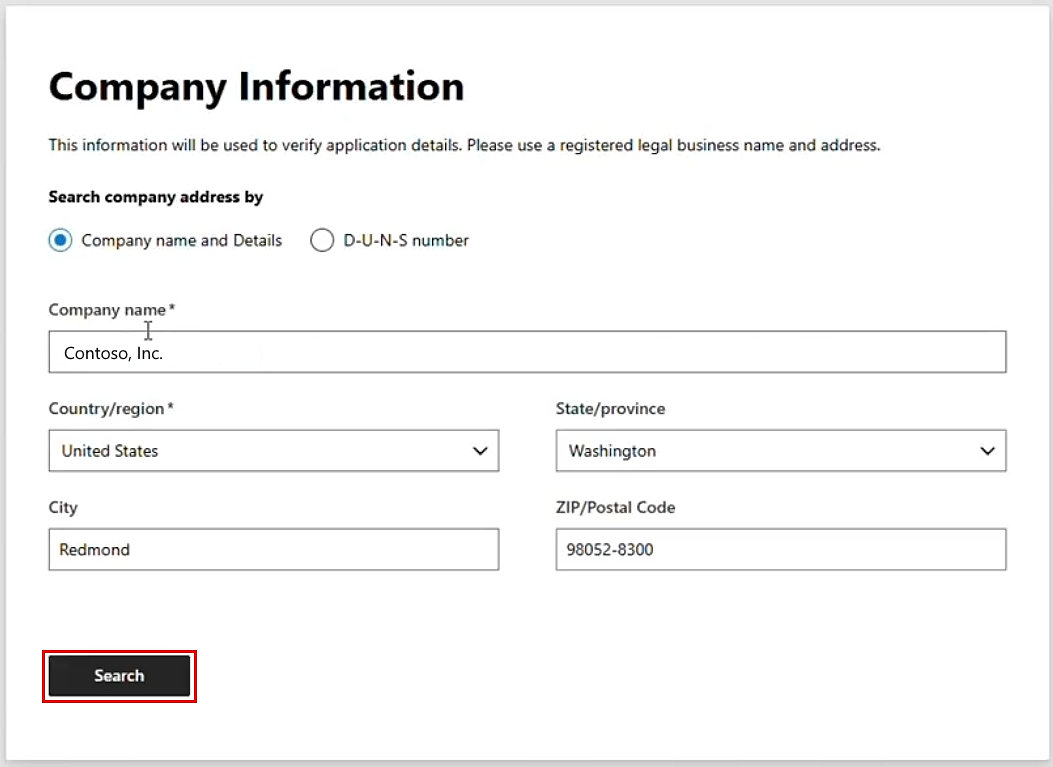
Task: Select the D-U-N-S number radio button
Action: [322, 240]
